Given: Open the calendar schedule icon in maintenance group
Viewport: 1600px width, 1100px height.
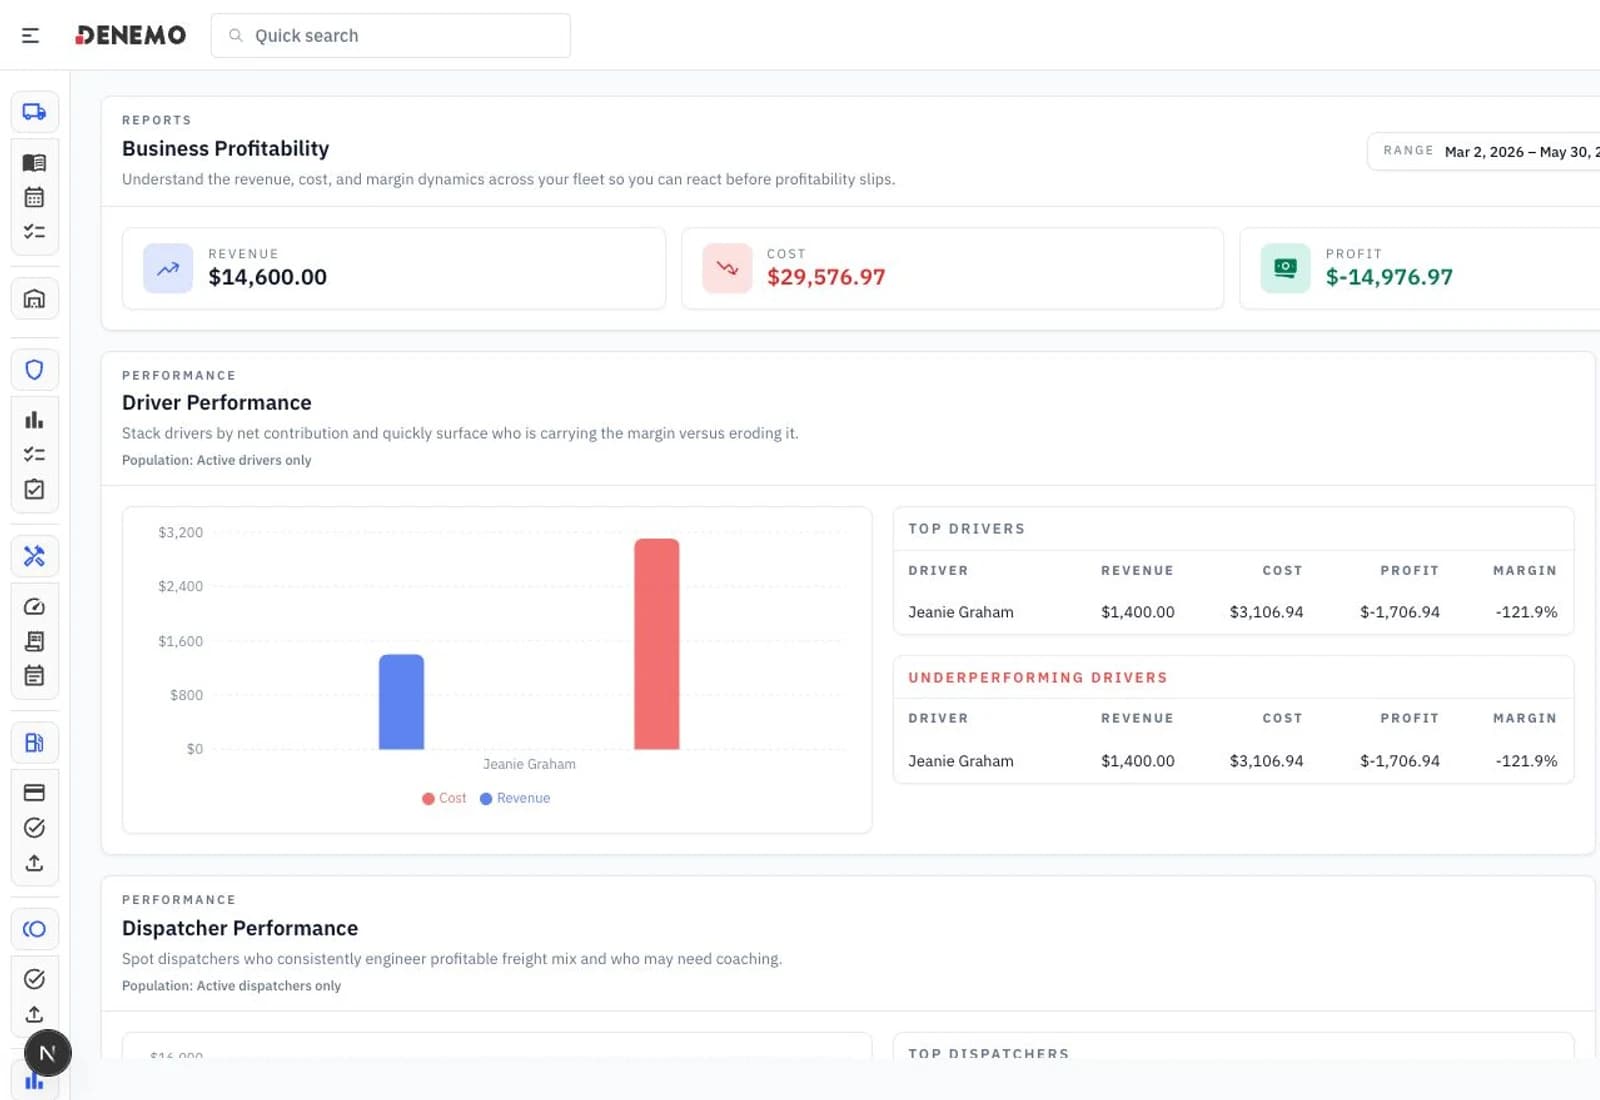Looking at the screenshot, I should pos(34,676).
